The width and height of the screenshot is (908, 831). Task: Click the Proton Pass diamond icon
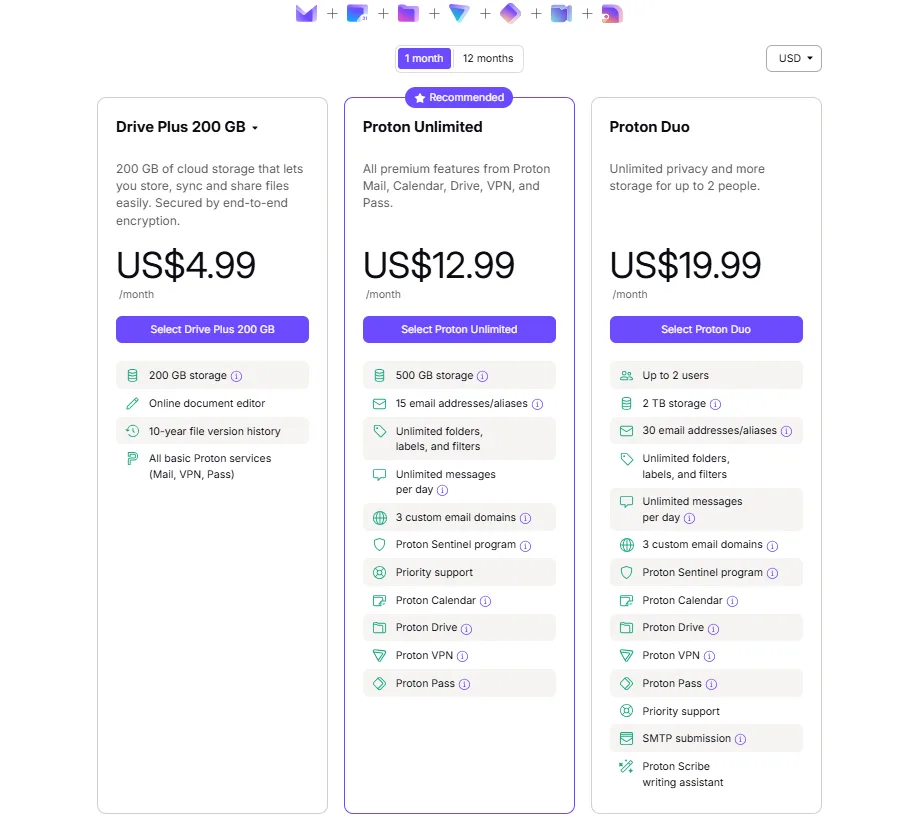pos(508,13)
